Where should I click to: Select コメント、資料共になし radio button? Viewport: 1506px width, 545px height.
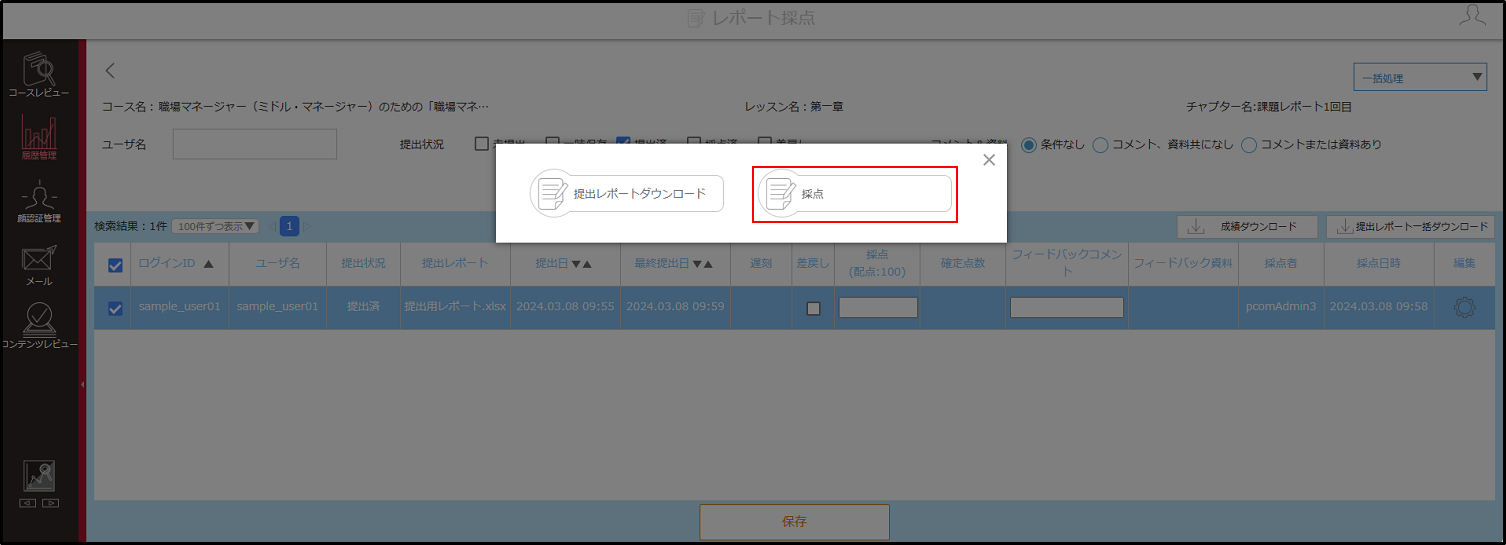coord(1100,145)
